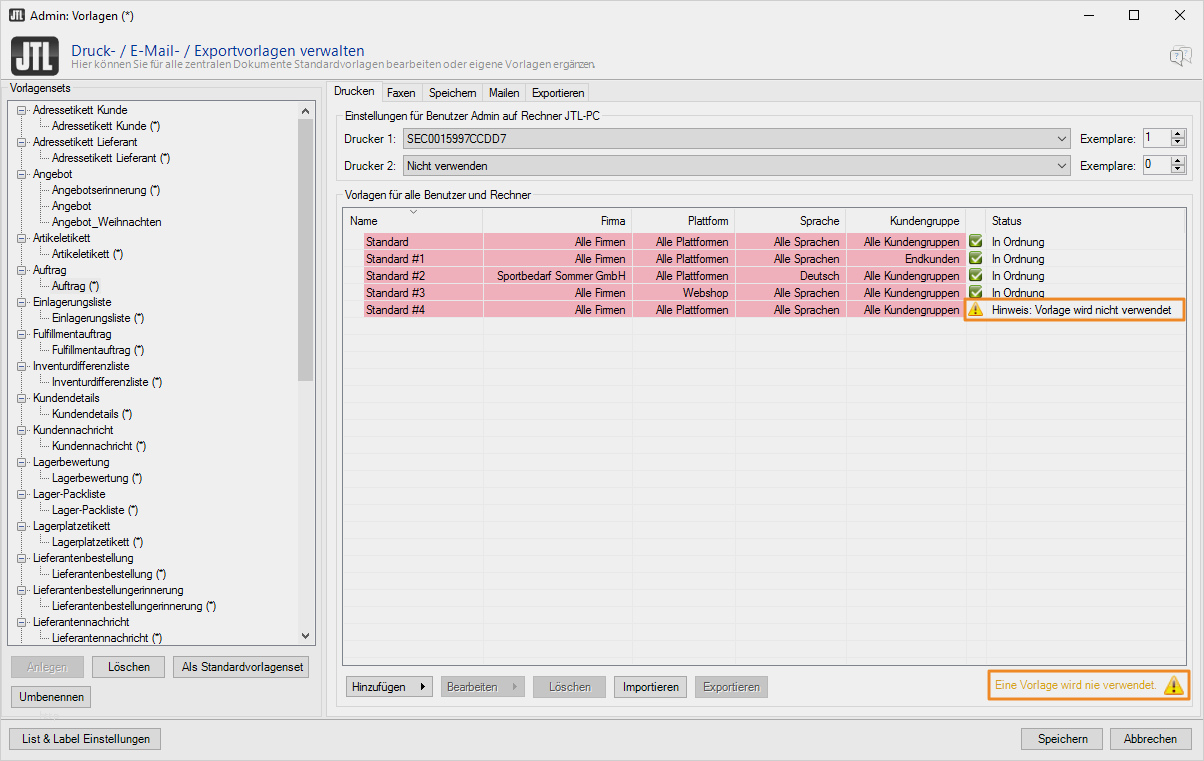The height and width of the screenshot is (761, 1204).
Task: Click Als Standardvorlagenset button
Action: coord(241,667)
